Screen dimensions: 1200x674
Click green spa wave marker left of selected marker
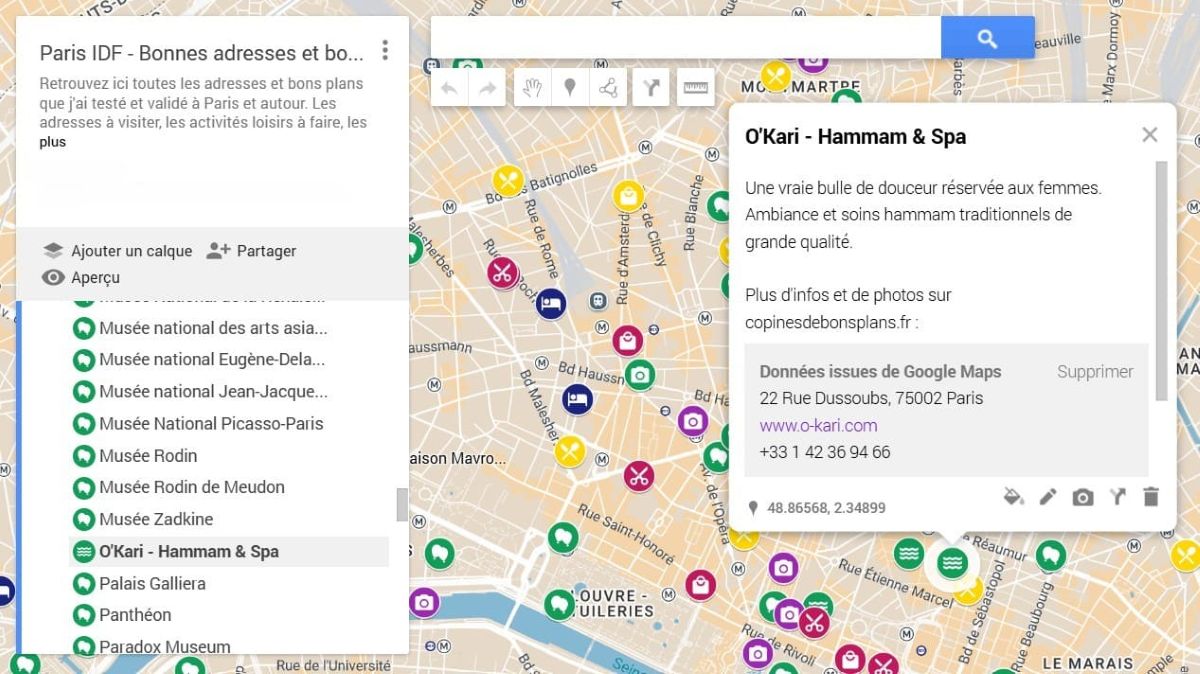(908, 553)
